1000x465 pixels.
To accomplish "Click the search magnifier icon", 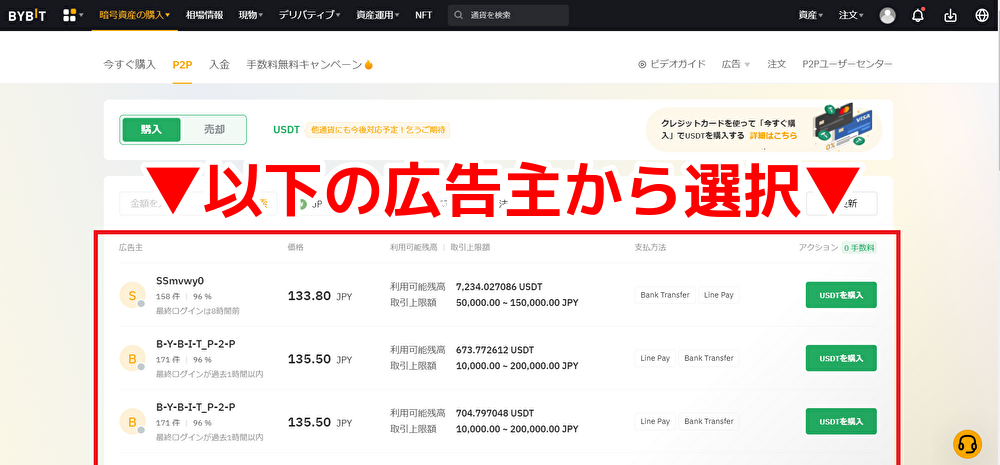I will (459, 15).
